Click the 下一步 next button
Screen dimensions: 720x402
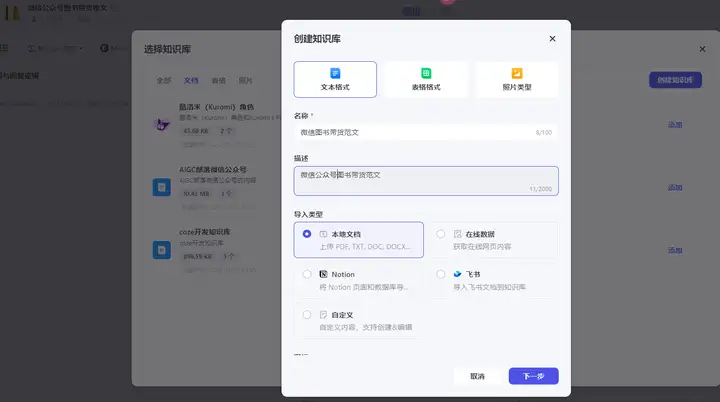[x=534, y=376]
